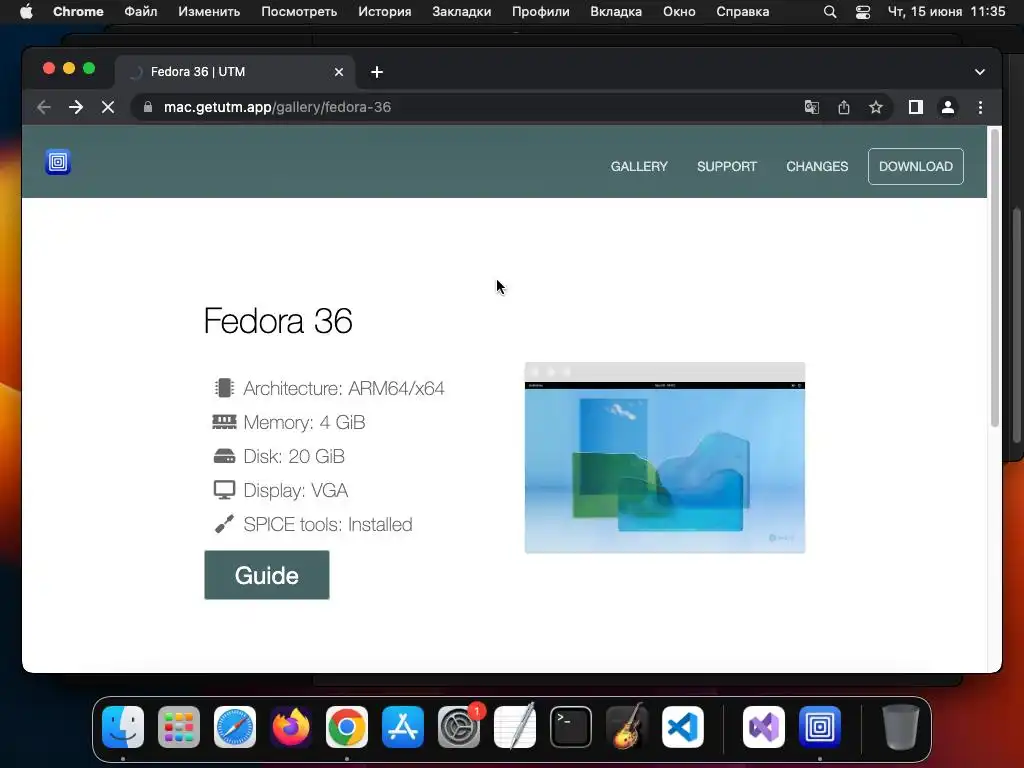
Task: Close the Fedora 36 | UTM tab
Action: (x=339, y=72)
